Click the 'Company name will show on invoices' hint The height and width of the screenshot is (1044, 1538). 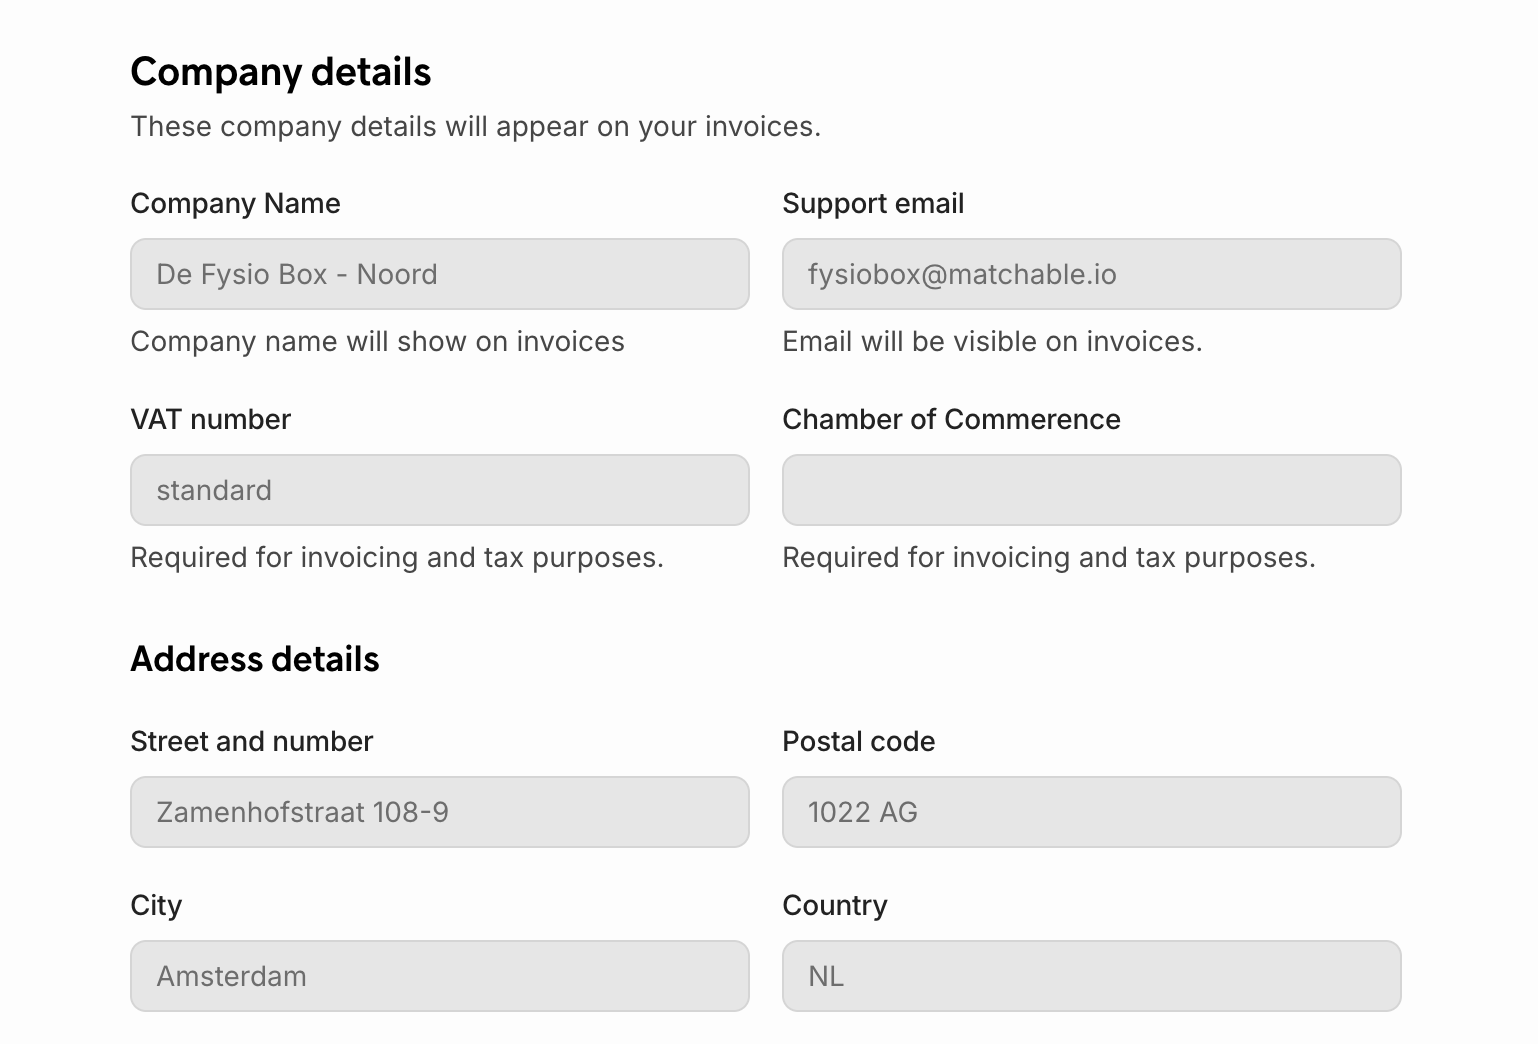377,341
